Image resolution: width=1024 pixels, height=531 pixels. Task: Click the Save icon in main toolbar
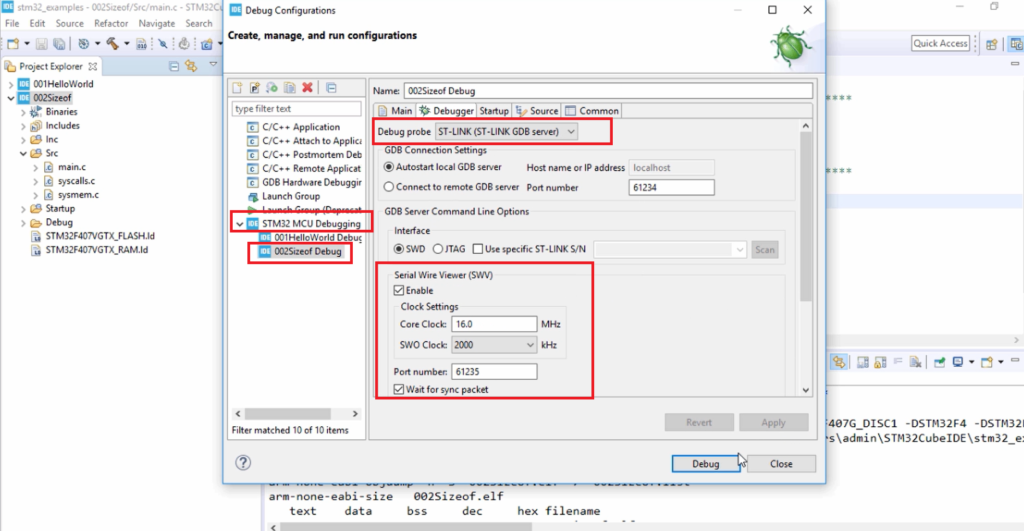point(42,44)
